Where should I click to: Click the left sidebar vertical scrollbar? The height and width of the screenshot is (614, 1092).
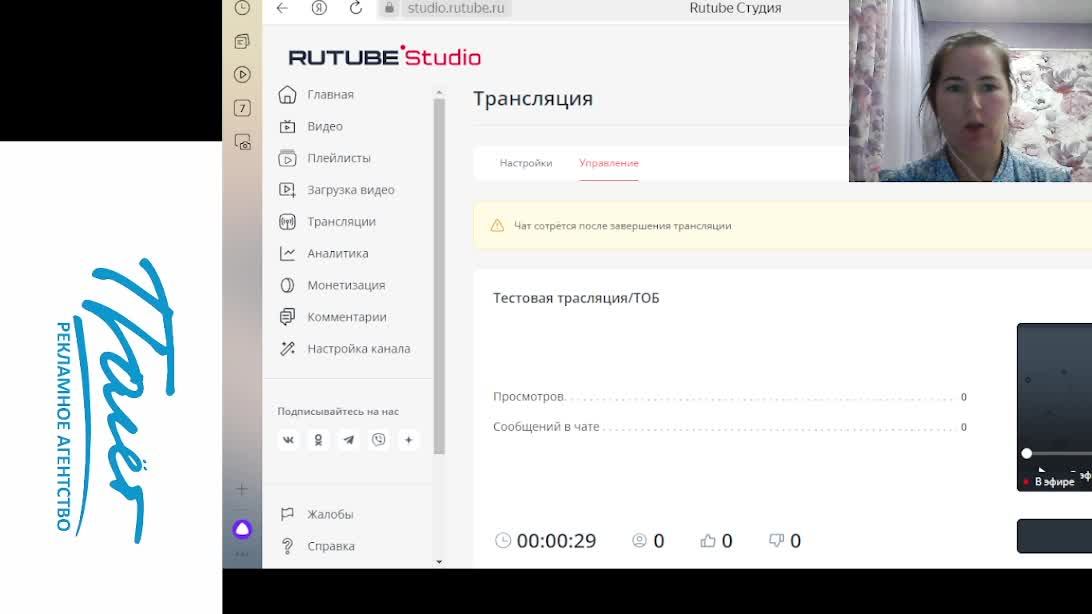click(x=439, y=276)
